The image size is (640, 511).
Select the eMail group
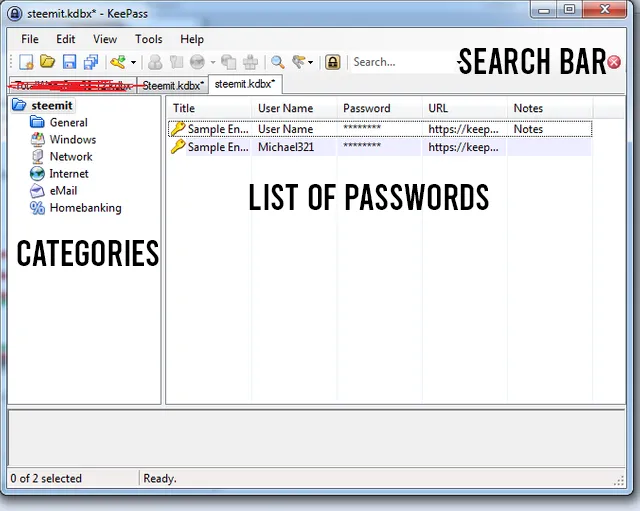[x=63, y=191]
